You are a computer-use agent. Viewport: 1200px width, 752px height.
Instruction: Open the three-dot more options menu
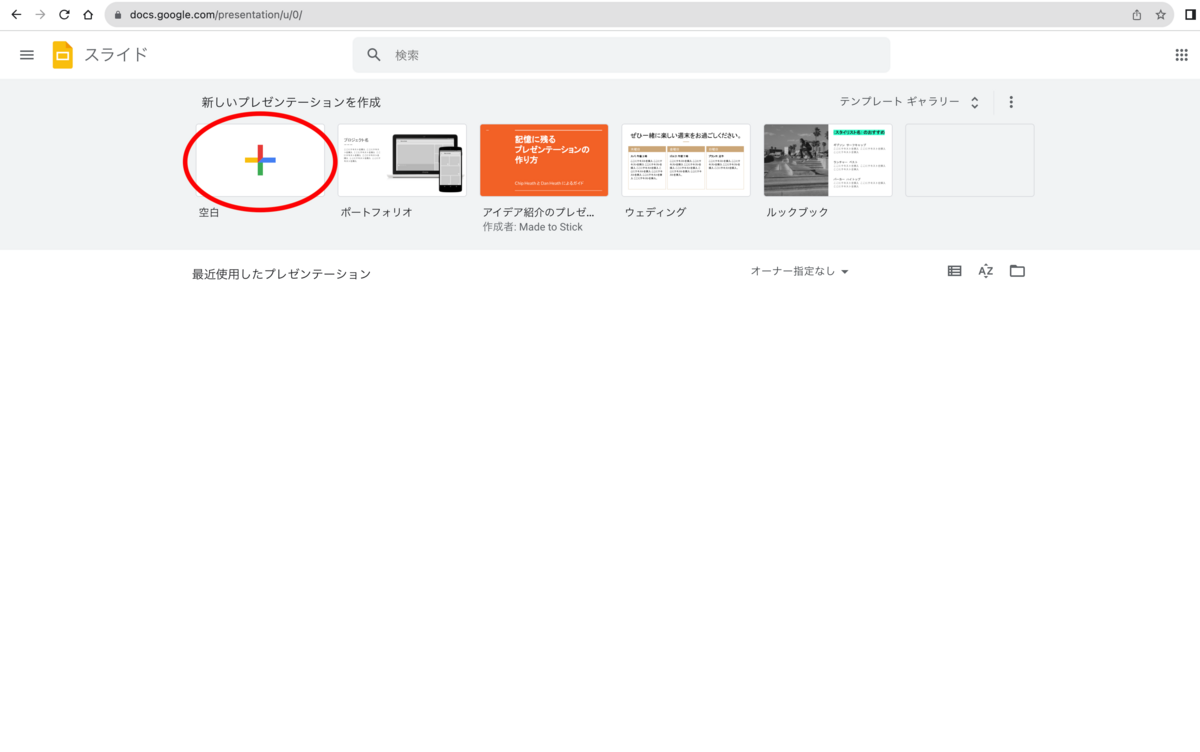1011,102
